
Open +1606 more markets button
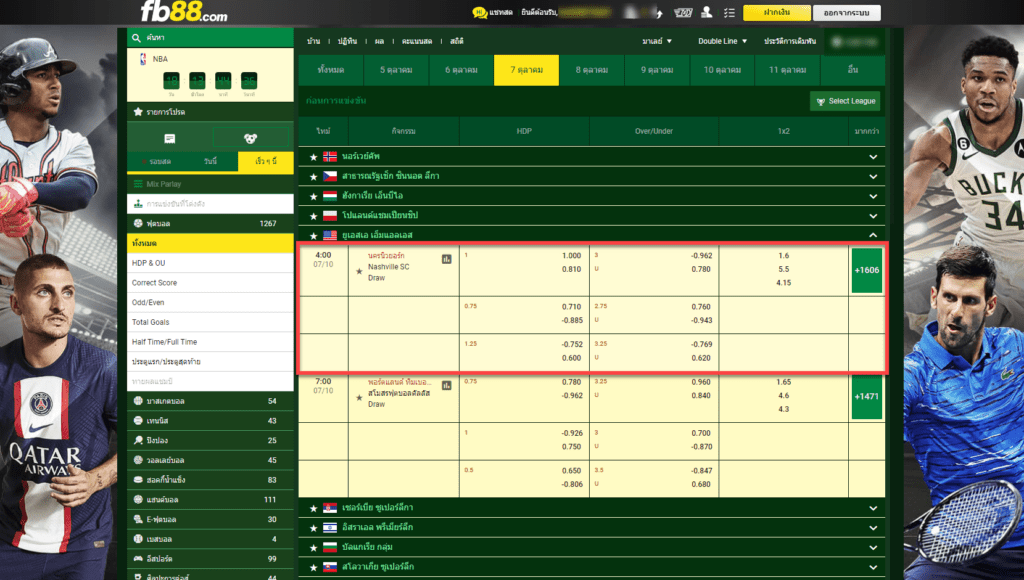tap(867, 270)
